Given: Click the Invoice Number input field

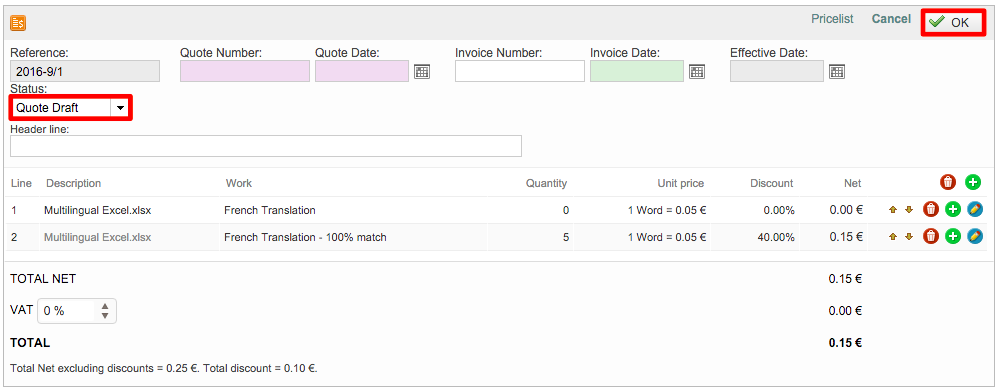Looking at the screenshot, I should pyautogui.click(x=520, y=71).
